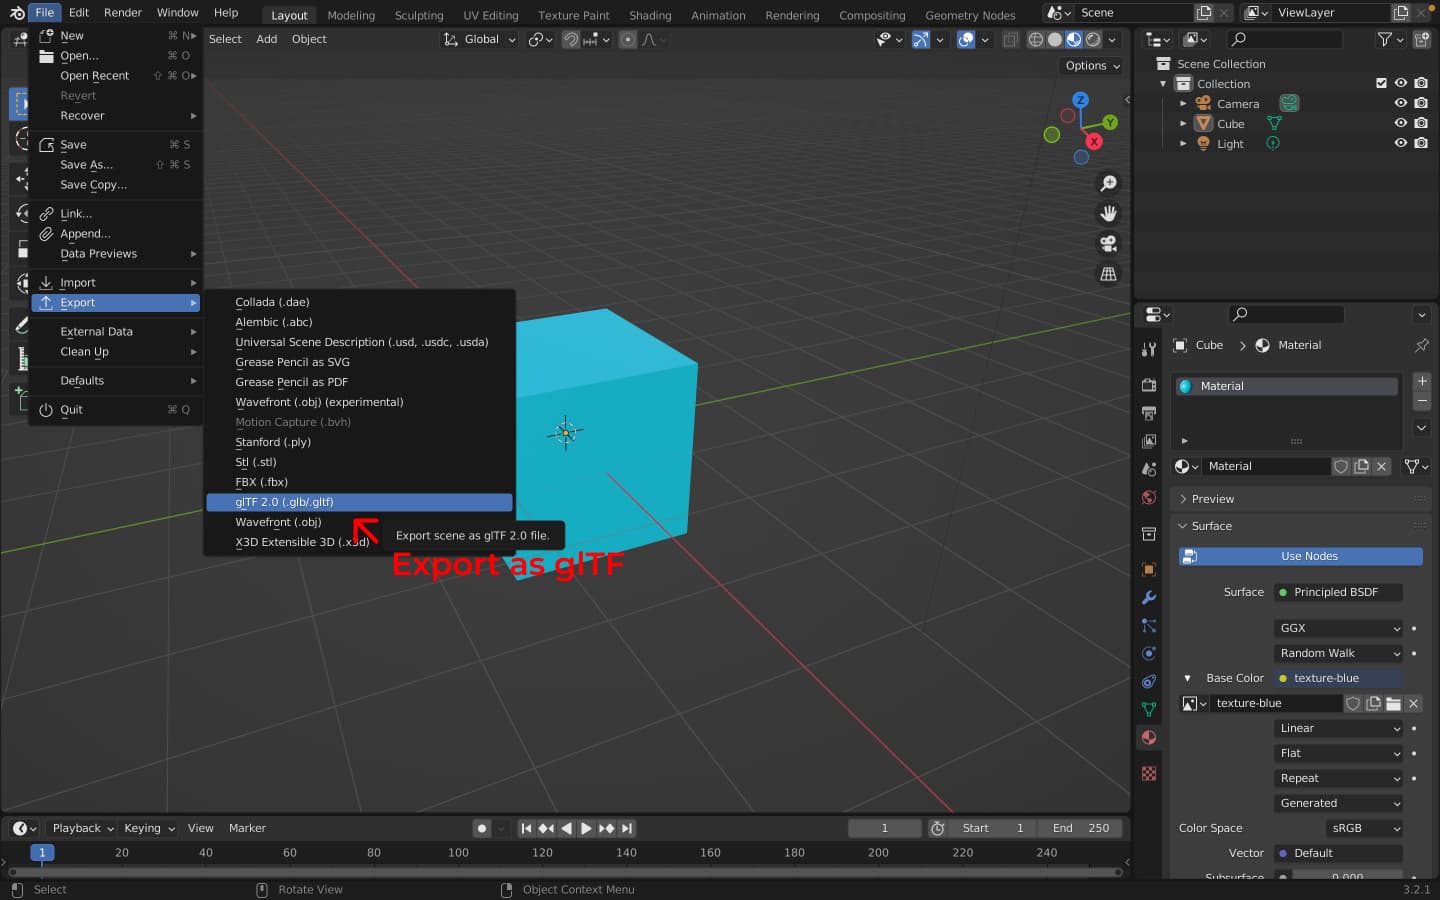Duplicate the Material with new material icon

pyautogui.click(x=1361, y=466)
